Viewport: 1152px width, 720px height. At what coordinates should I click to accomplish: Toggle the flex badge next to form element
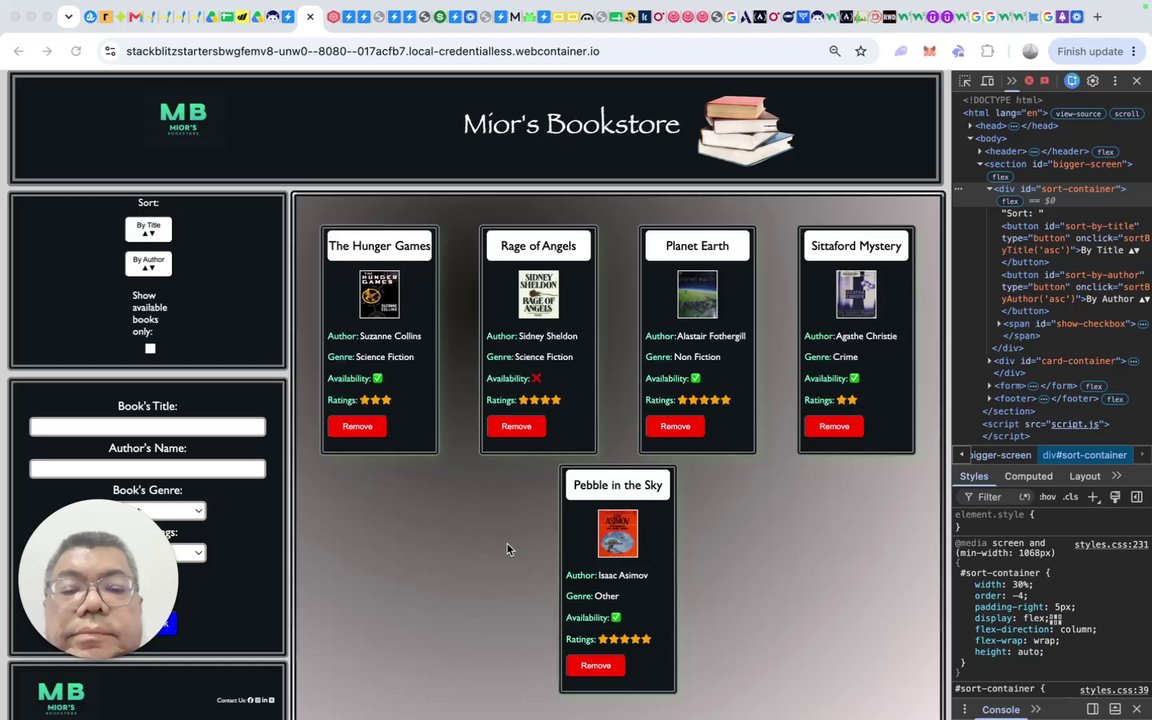click(1094, 386)
